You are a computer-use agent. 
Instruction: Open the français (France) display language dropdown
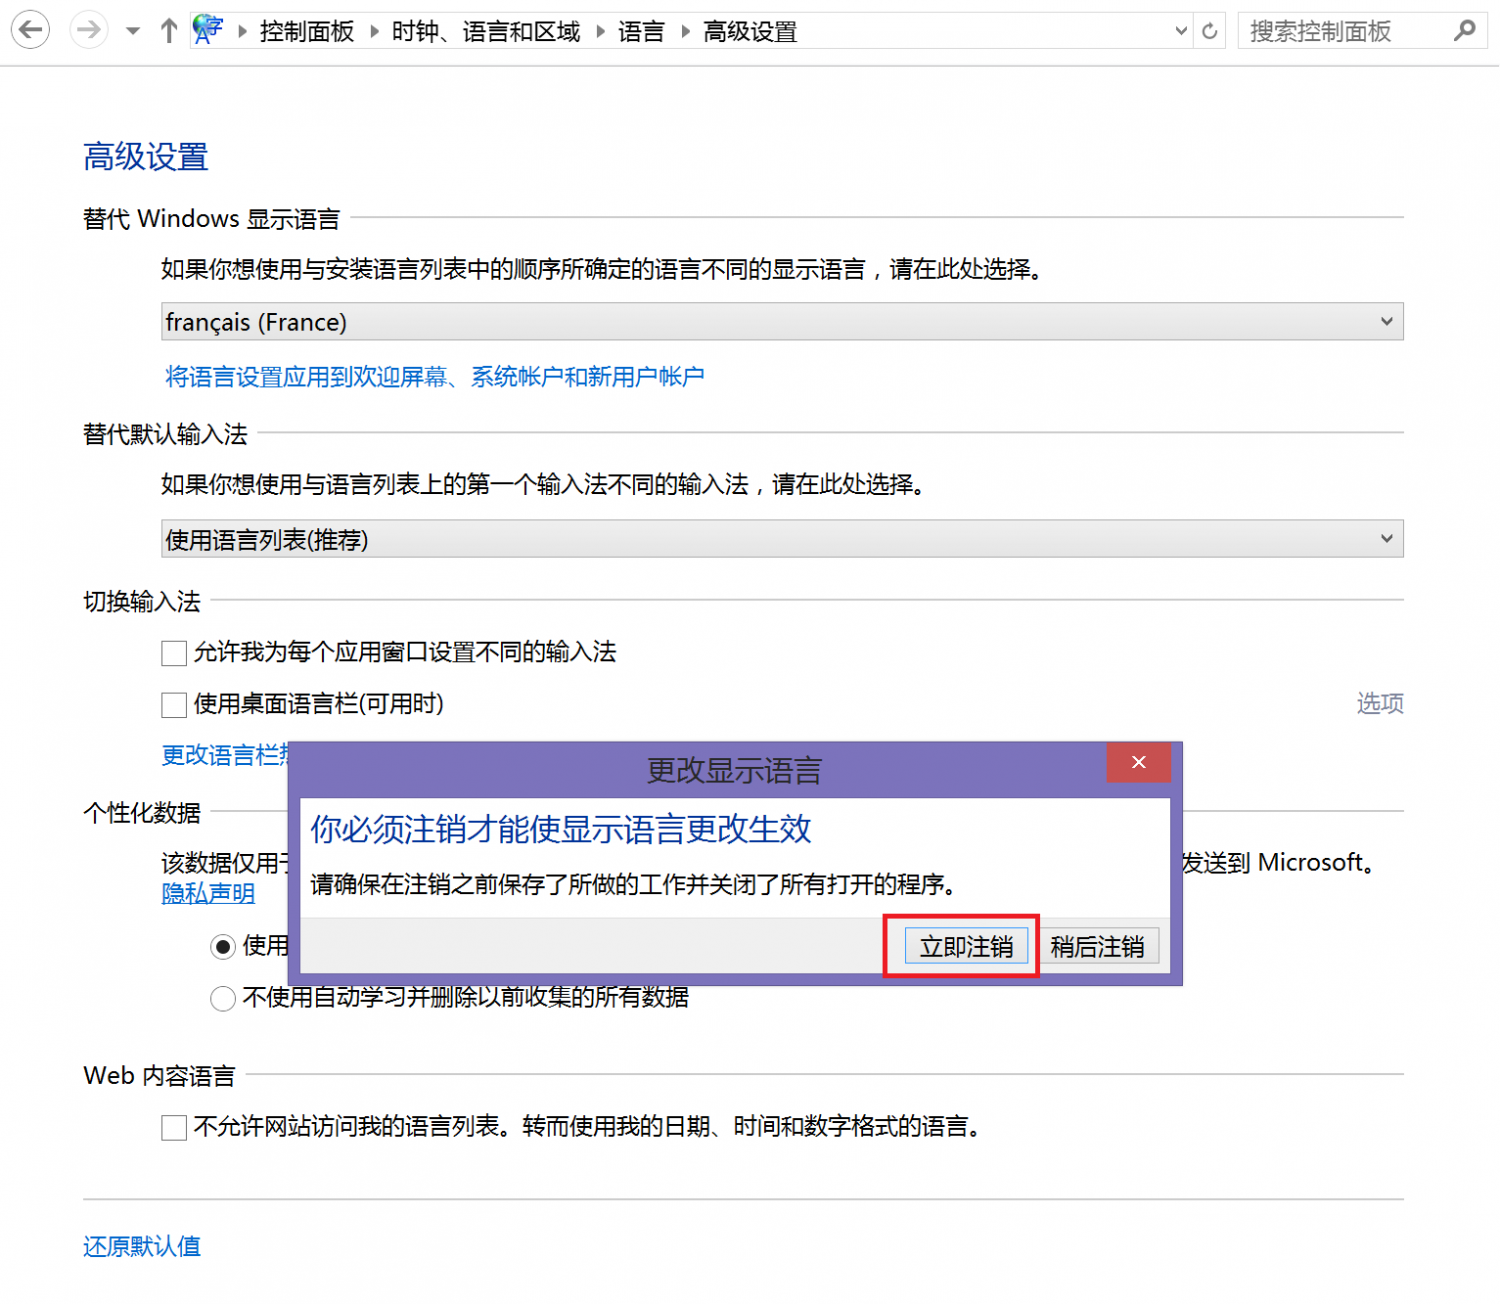[x=782, y=322]
